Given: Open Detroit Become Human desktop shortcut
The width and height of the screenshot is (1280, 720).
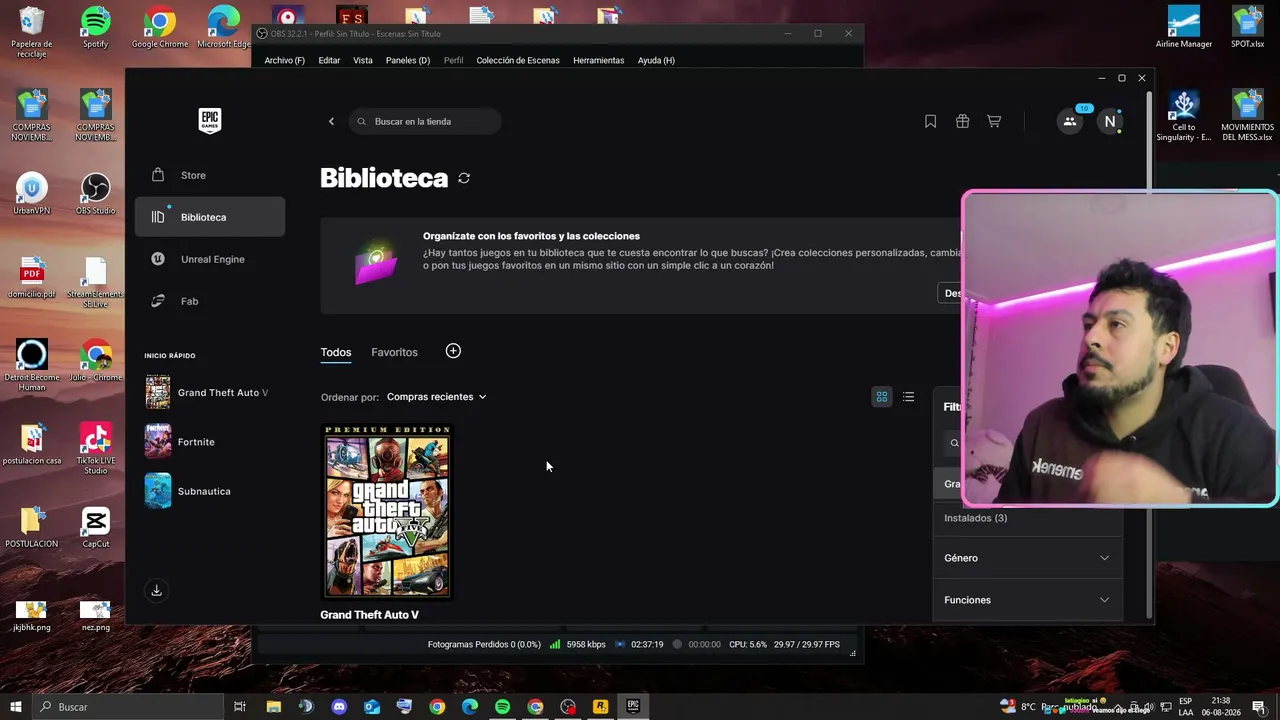Looking at the screenshot, I should (32, 364).
